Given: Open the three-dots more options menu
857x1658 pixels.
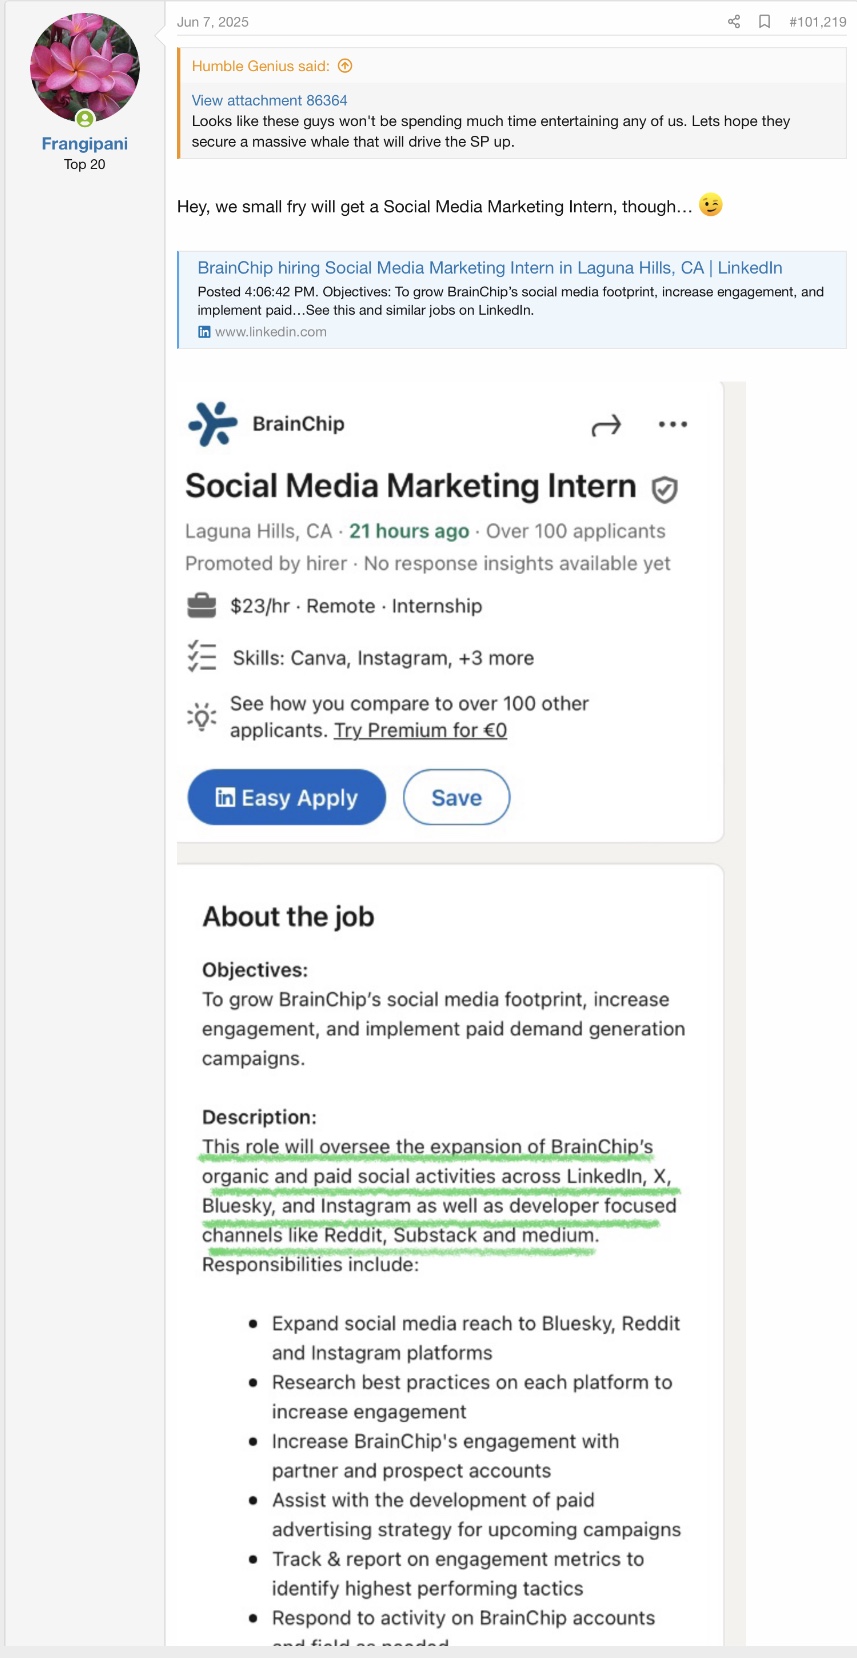Looking at the screenshot, I should (x=673, y=425).
